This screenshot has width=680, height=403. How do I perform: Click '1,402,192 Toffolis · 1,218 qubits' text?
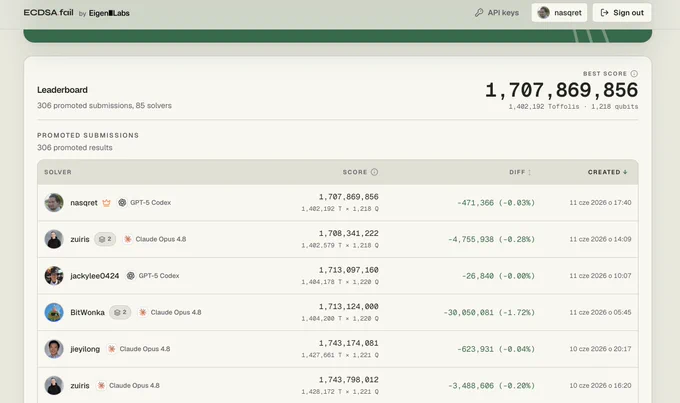(573, 107)
